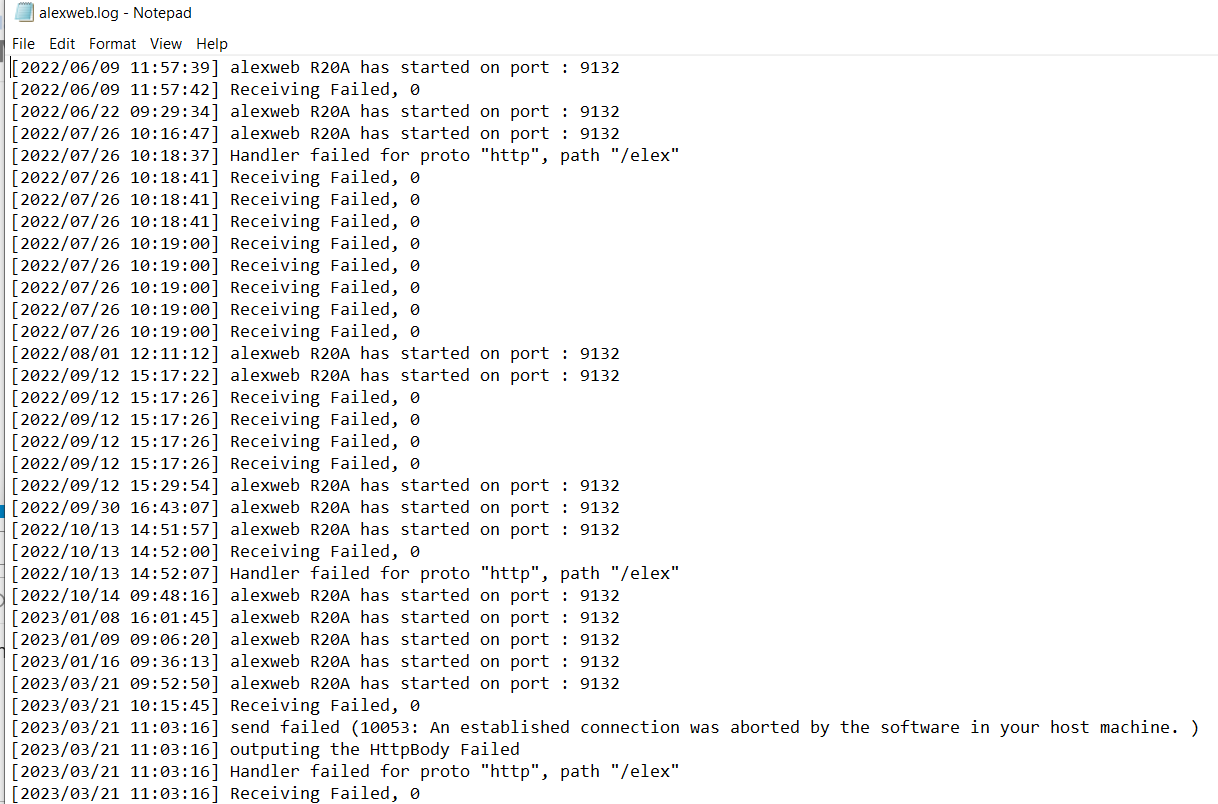Open the Edit menu
The width and height of the screenshot is (1218, 804).
pos(62,44)
